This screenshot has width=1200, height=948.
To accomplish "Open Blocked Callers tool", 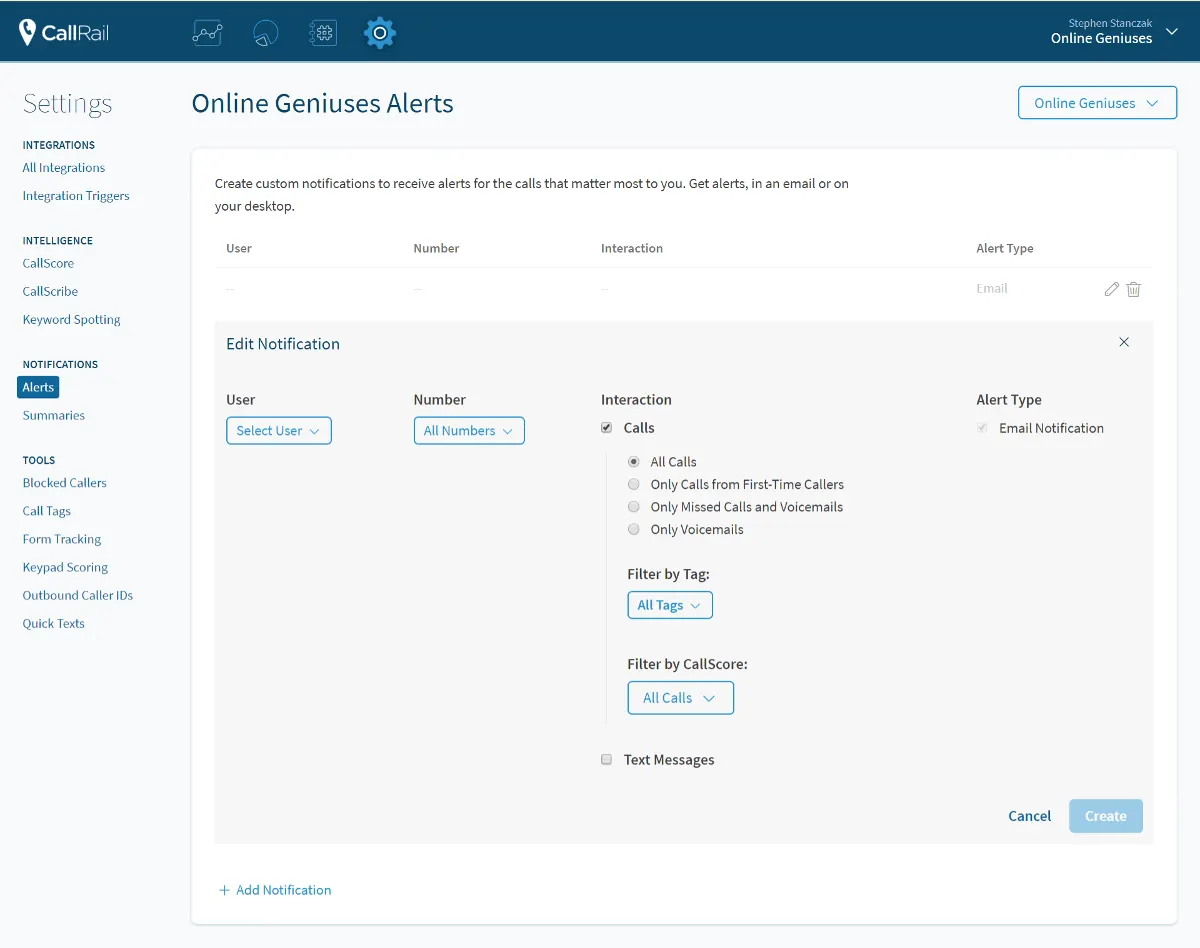I will pyautogui.click(x=65, y=483).
